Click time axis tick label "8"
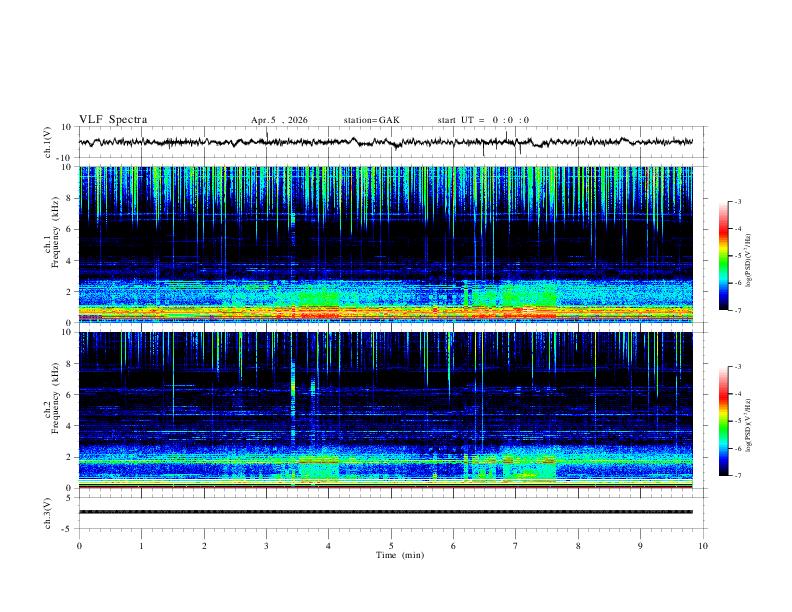The image size is (792, 612). tap(578, 546)
